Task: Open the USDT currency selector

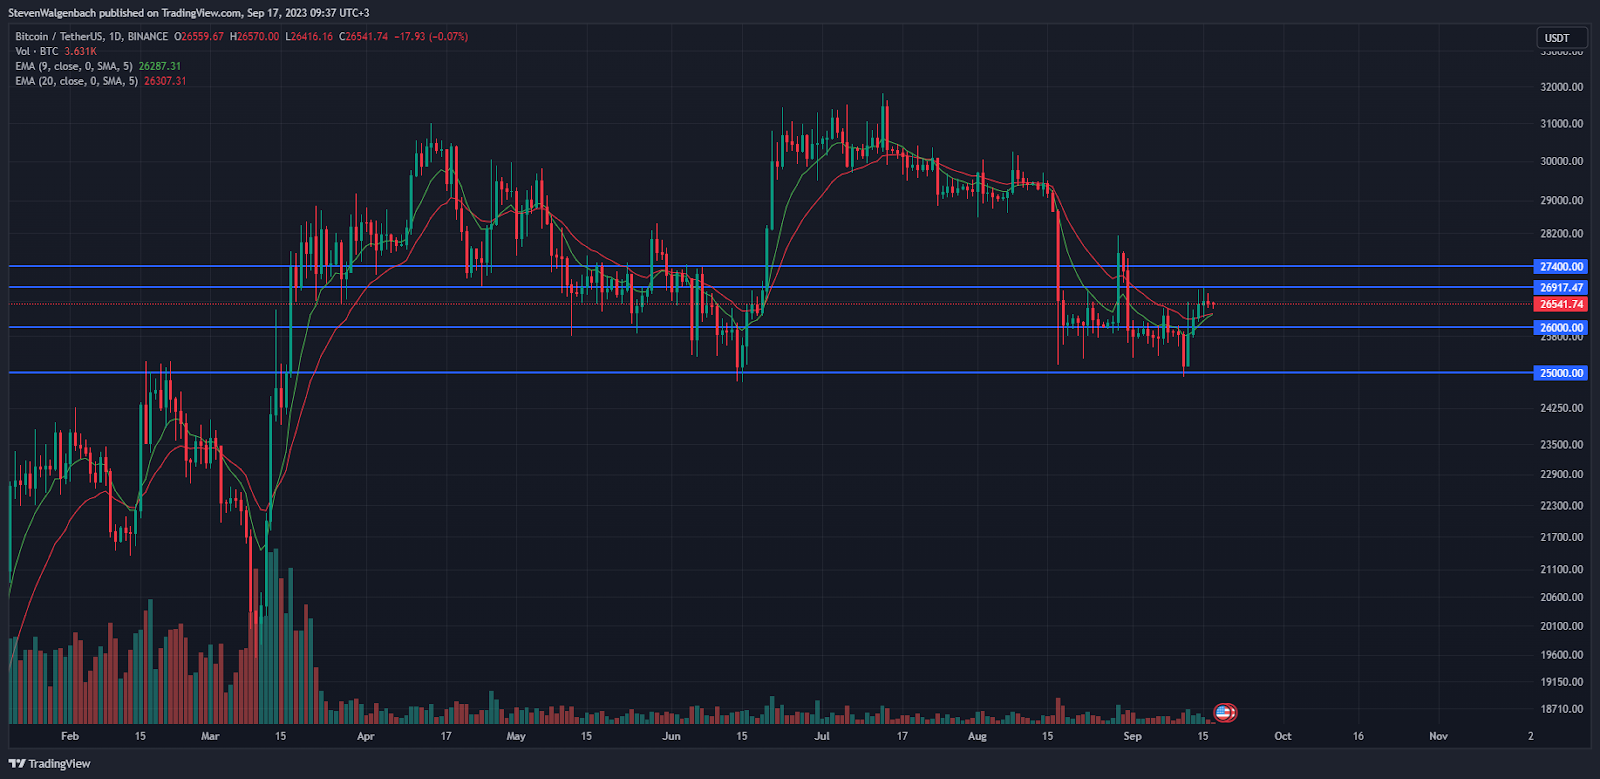Action: [x=1557, y=38]
